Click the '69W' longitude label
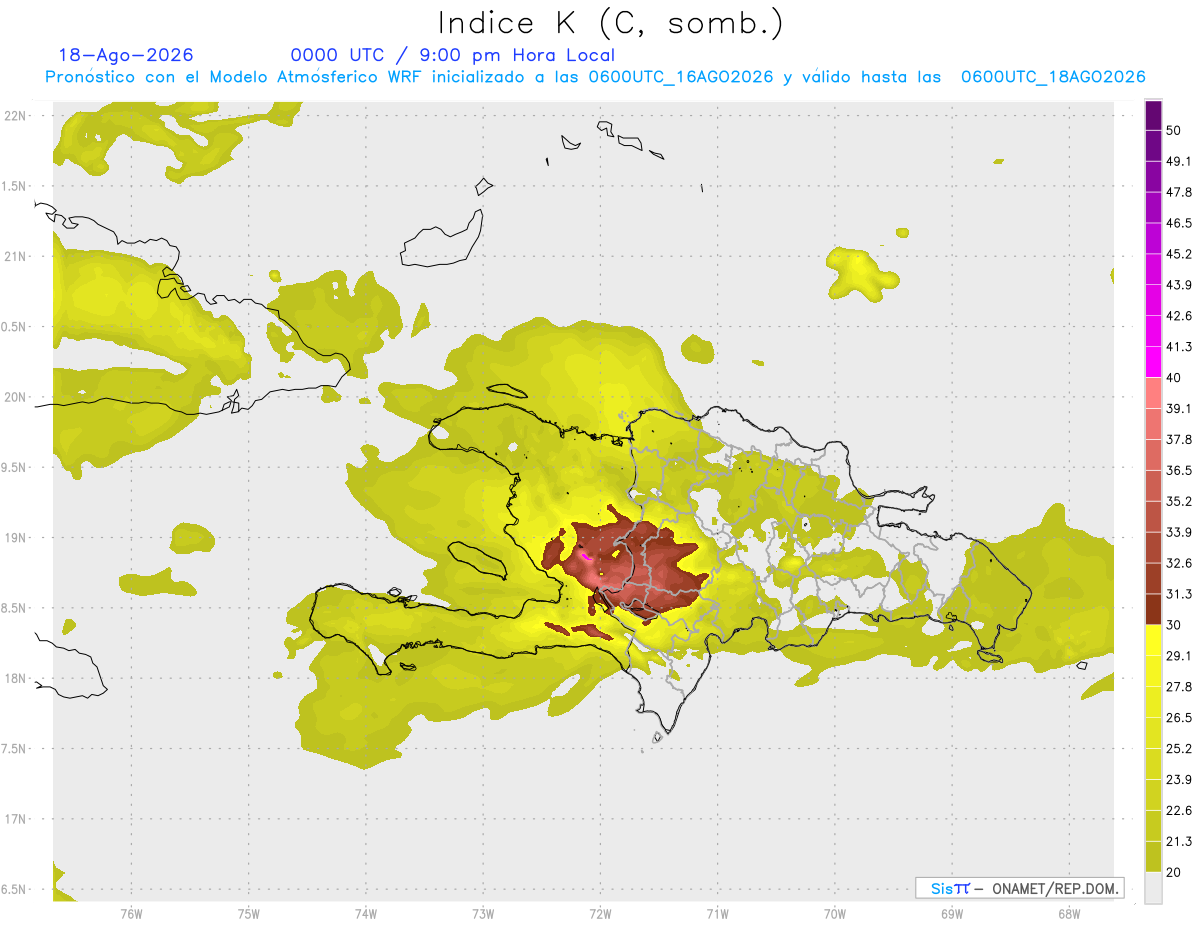 click(x=952, y=914)
